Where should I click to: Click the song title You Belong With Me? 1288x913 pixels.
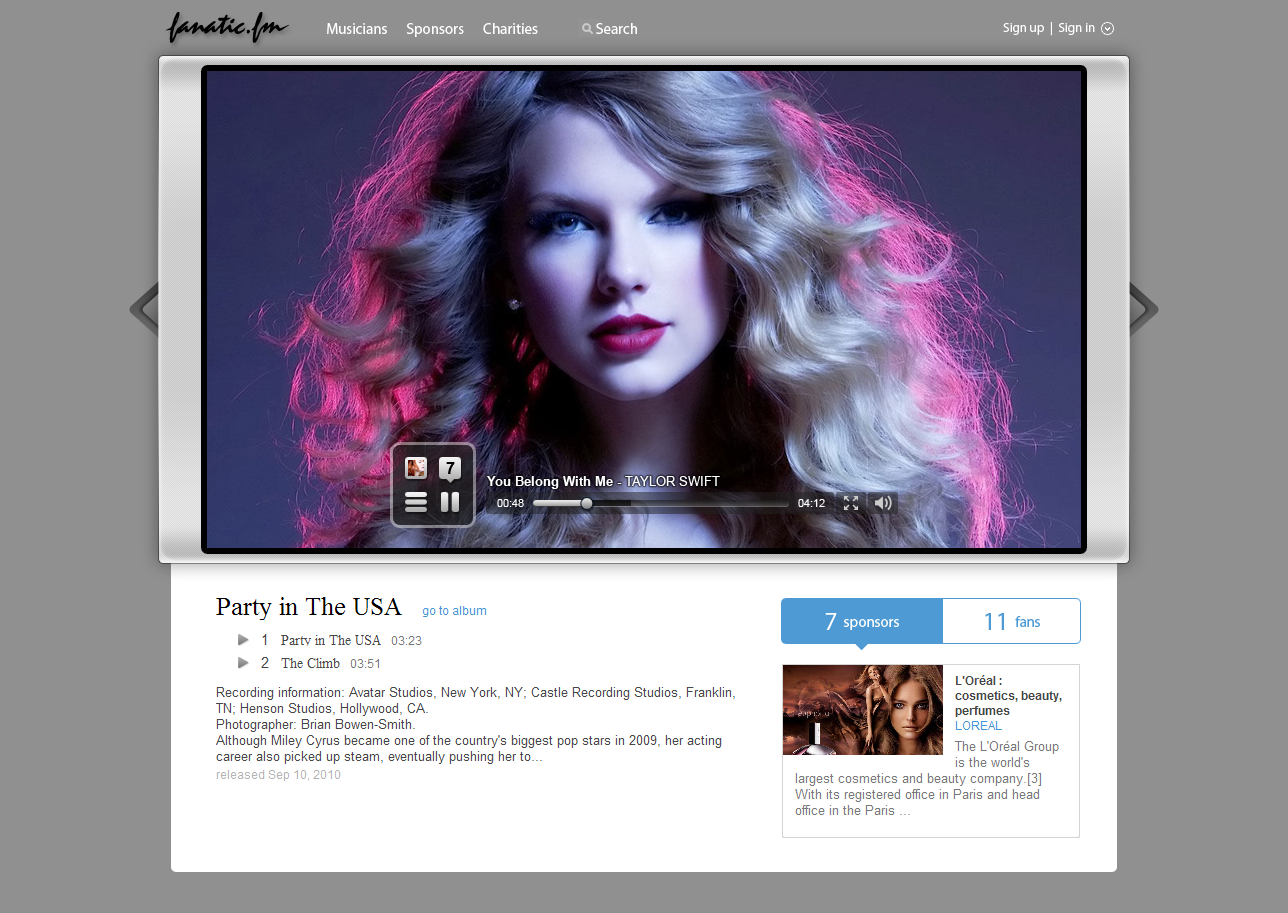pyautogui.click(x=550, y=482)
